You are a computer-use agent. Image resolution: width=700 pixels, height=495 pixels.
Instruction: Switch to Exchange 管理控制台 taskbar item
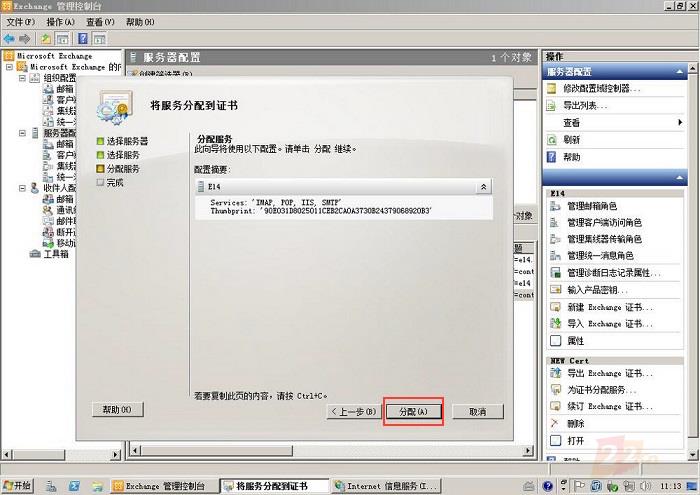[x=164, y=486]
